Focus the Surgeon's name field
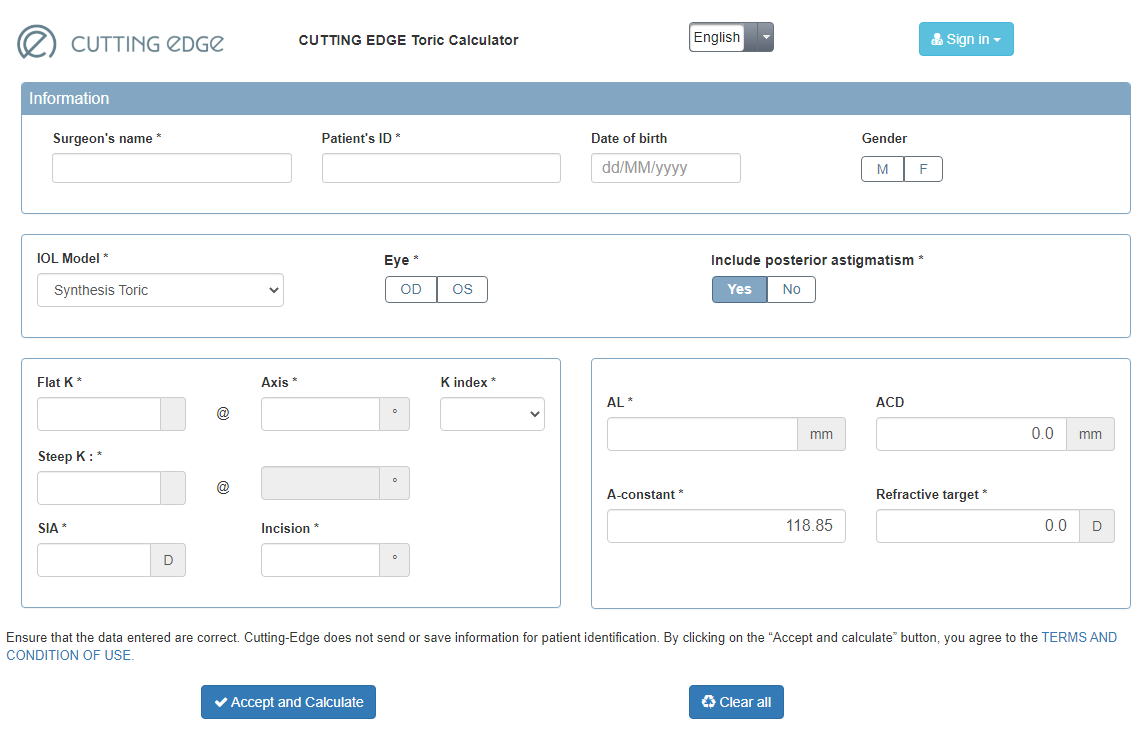The image size is (1148, 748). coord(172,168)
